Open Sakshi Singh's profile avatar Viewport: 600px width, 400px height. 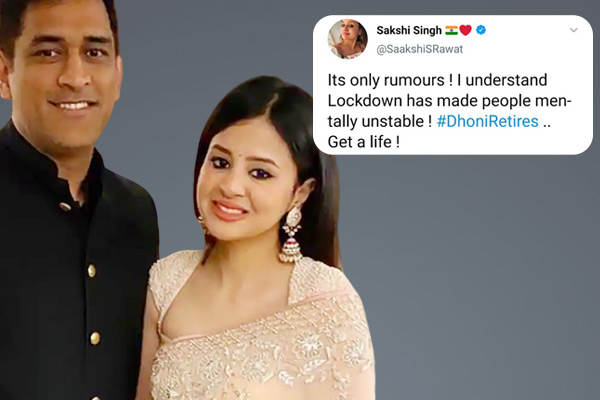point(347,39)
